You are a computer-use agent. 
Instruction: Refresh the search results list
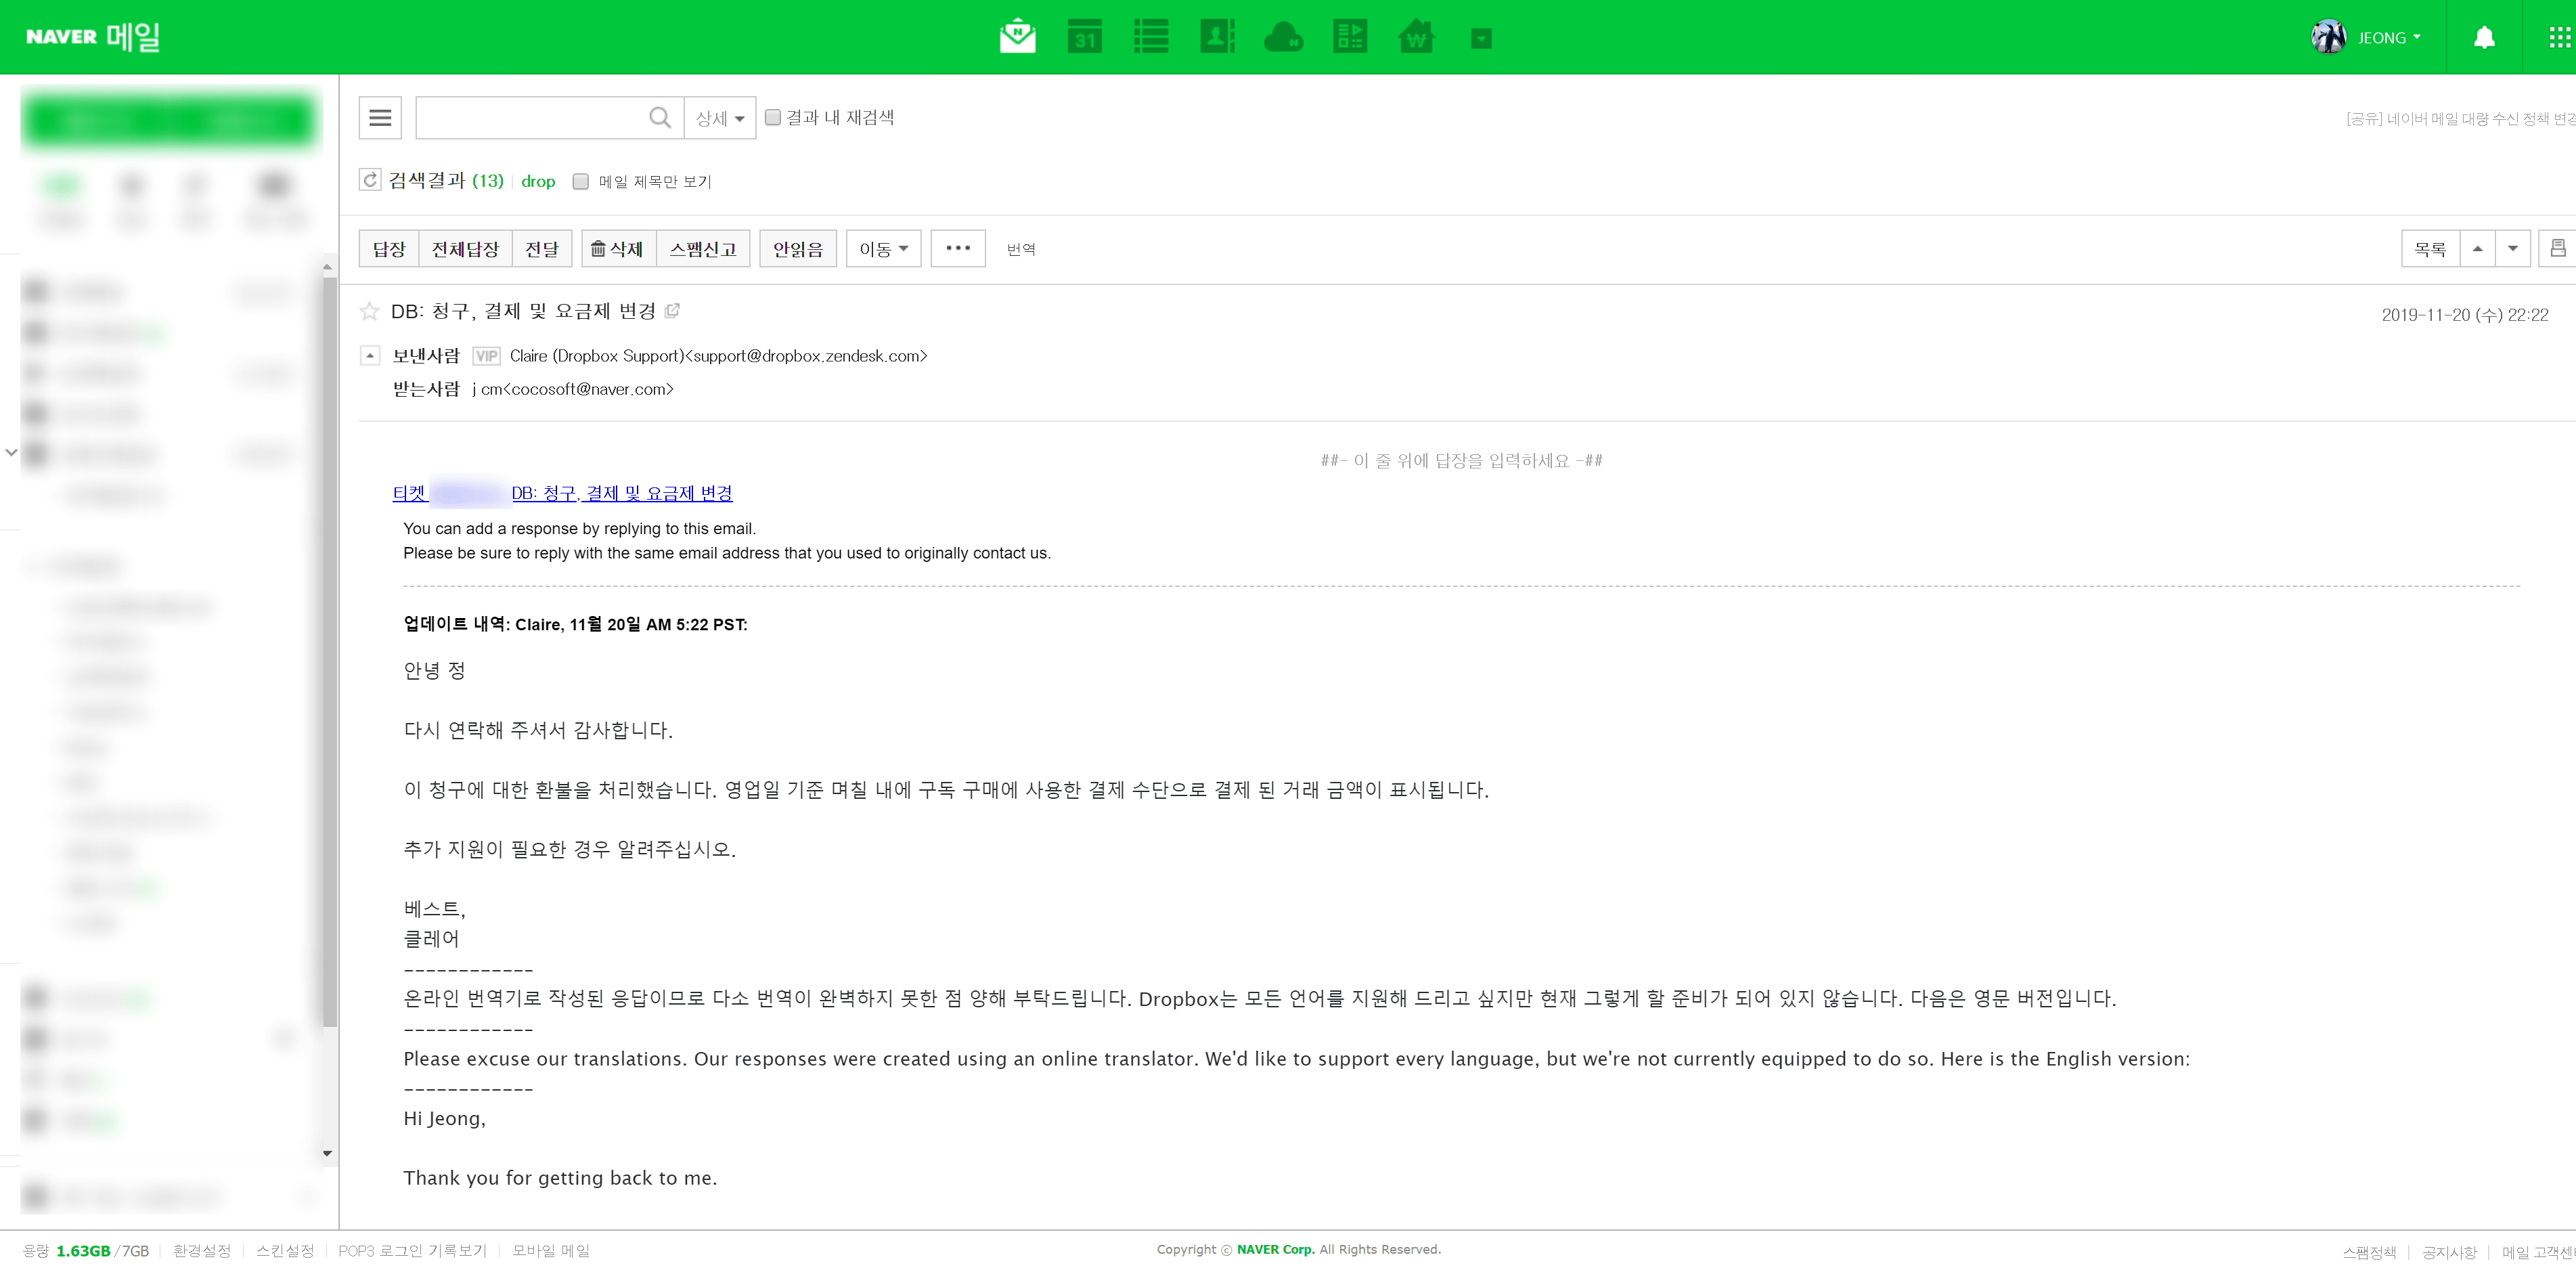click(370, 180)
